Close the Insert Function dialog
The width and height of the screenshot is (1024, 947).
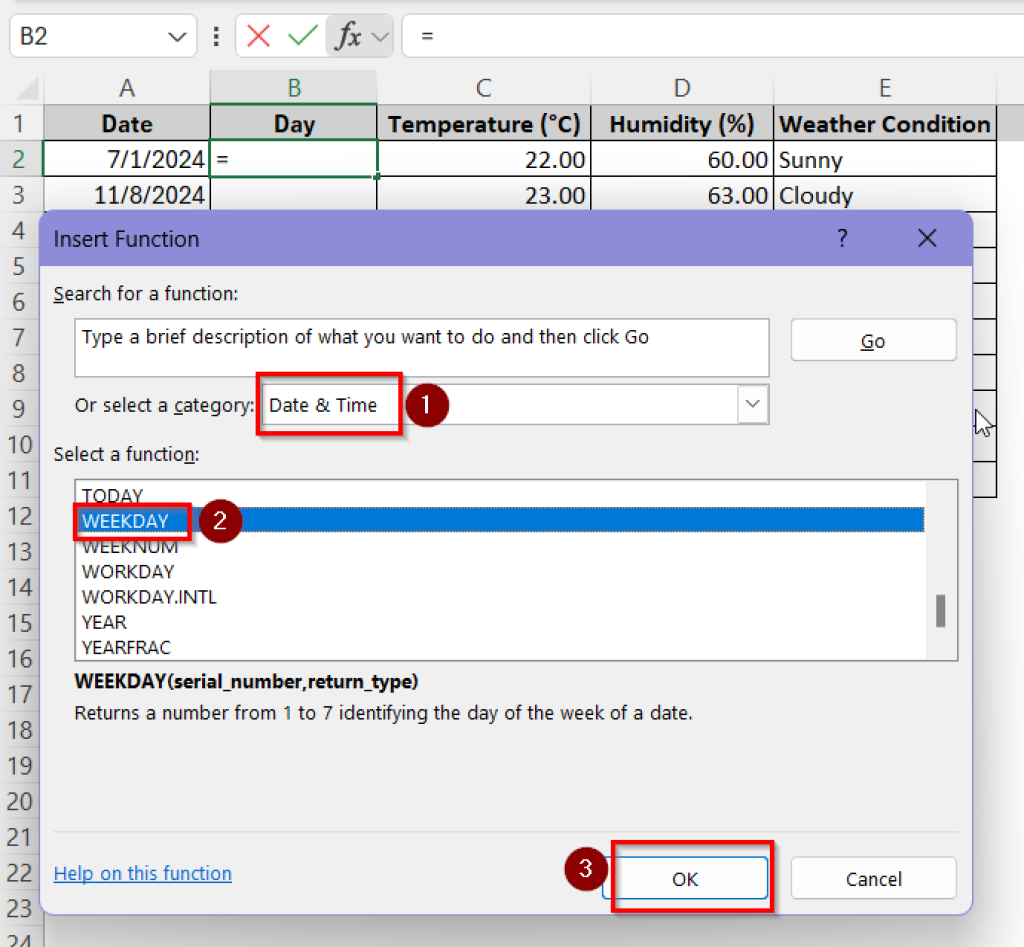(927, 239)
